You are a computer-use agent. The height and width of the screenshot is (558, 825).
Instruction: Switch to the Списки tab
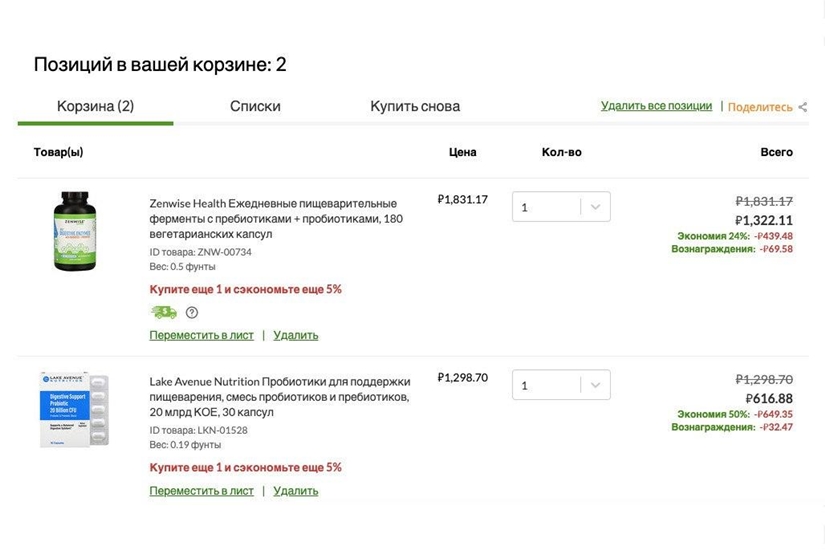(255, 106)
